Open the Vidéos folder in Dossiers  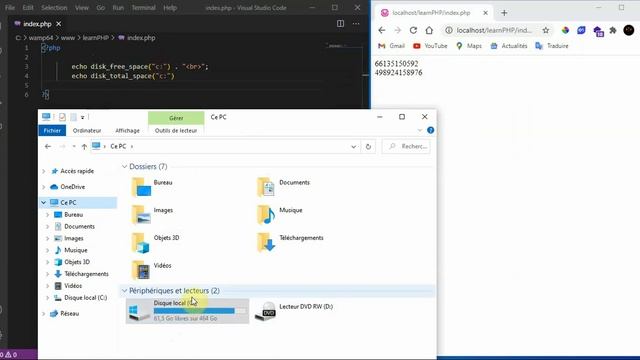(152, 270)
